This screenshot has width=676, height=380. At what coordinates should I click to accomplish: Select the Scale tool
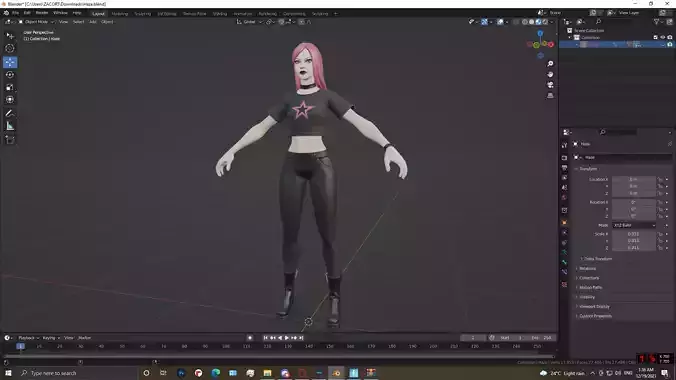10,87
